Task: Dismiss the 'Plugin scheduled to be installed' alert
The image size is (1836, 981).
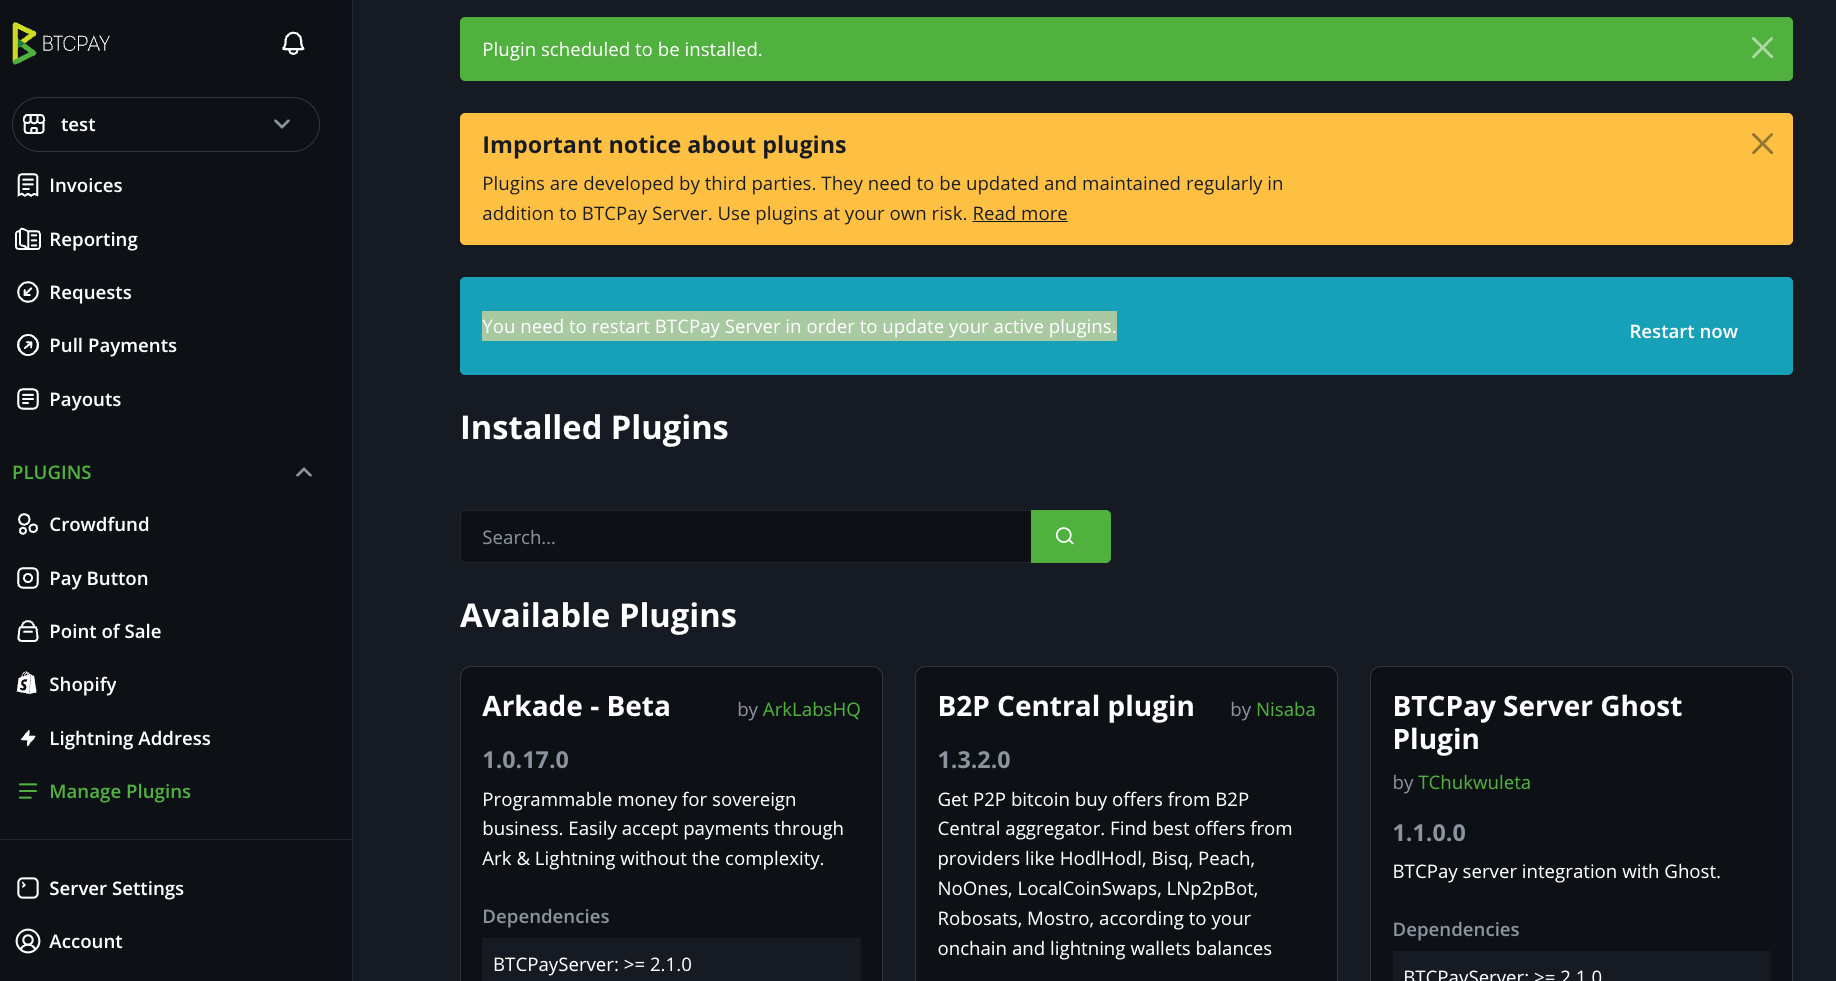Action: pyautogui.click(x=1762, y=48)
